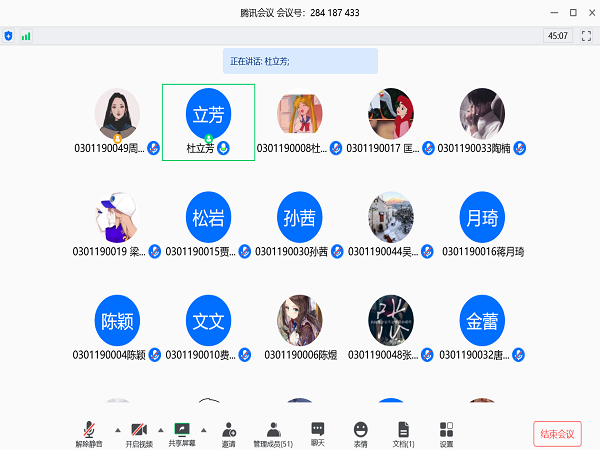Click the unmute microphone icon (解除静音)
Viewport: 600px width, 450px height.
(x=89, y=428)
